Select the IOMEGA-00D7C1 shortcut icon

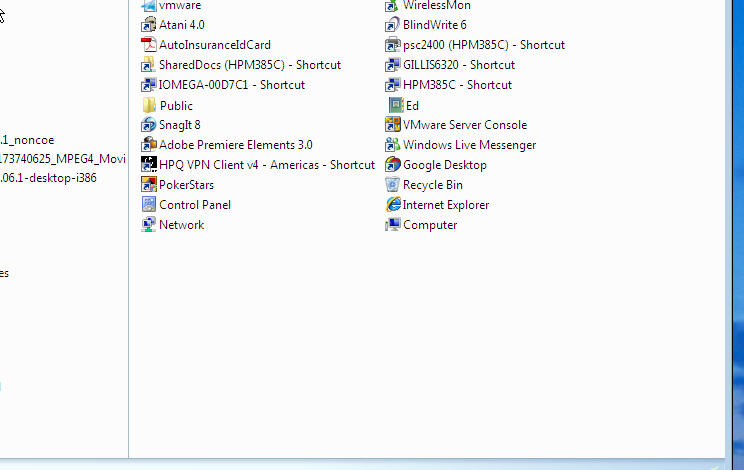point(149,85)
